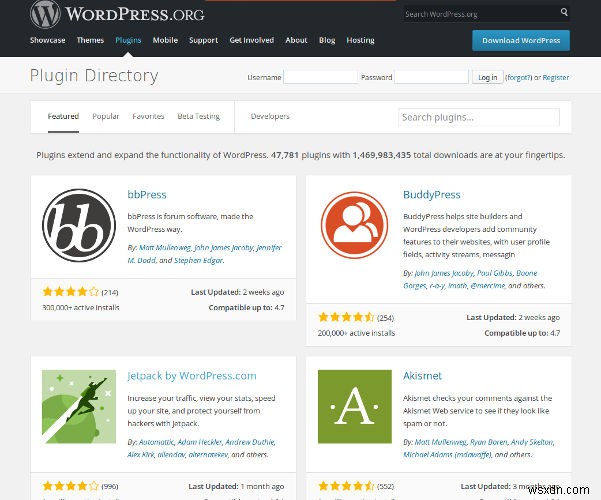Focus the Search plugins field
This screenshot has width=601, height=500.
pos(479,117)
